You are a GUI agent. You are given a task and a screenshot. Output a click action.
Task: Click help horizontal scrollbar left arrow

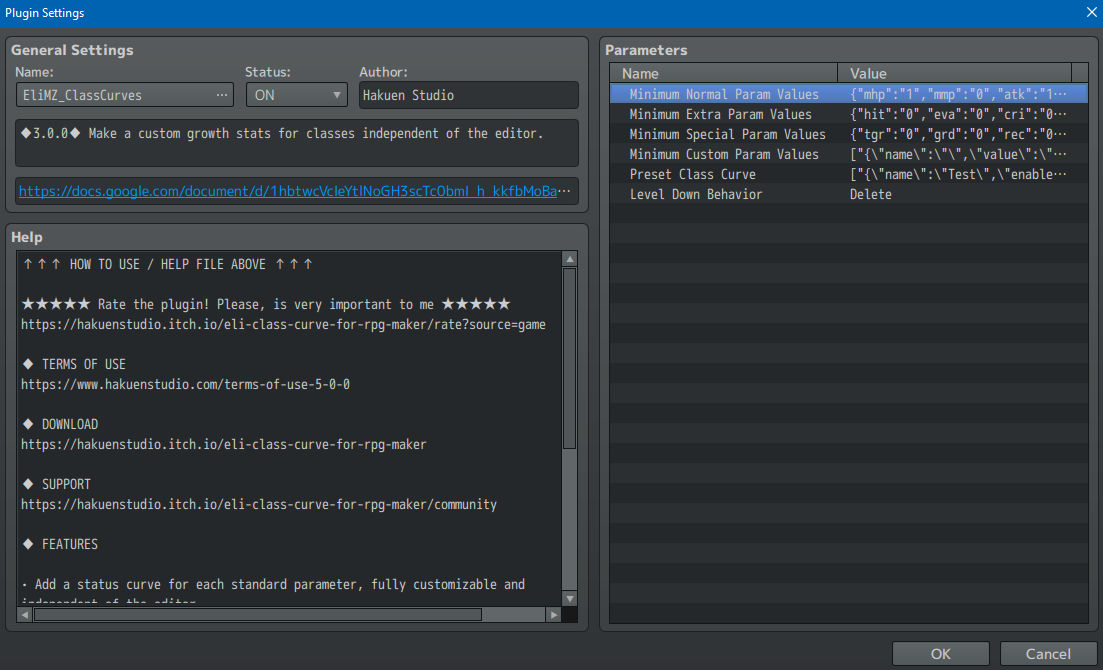click(25, 614)
